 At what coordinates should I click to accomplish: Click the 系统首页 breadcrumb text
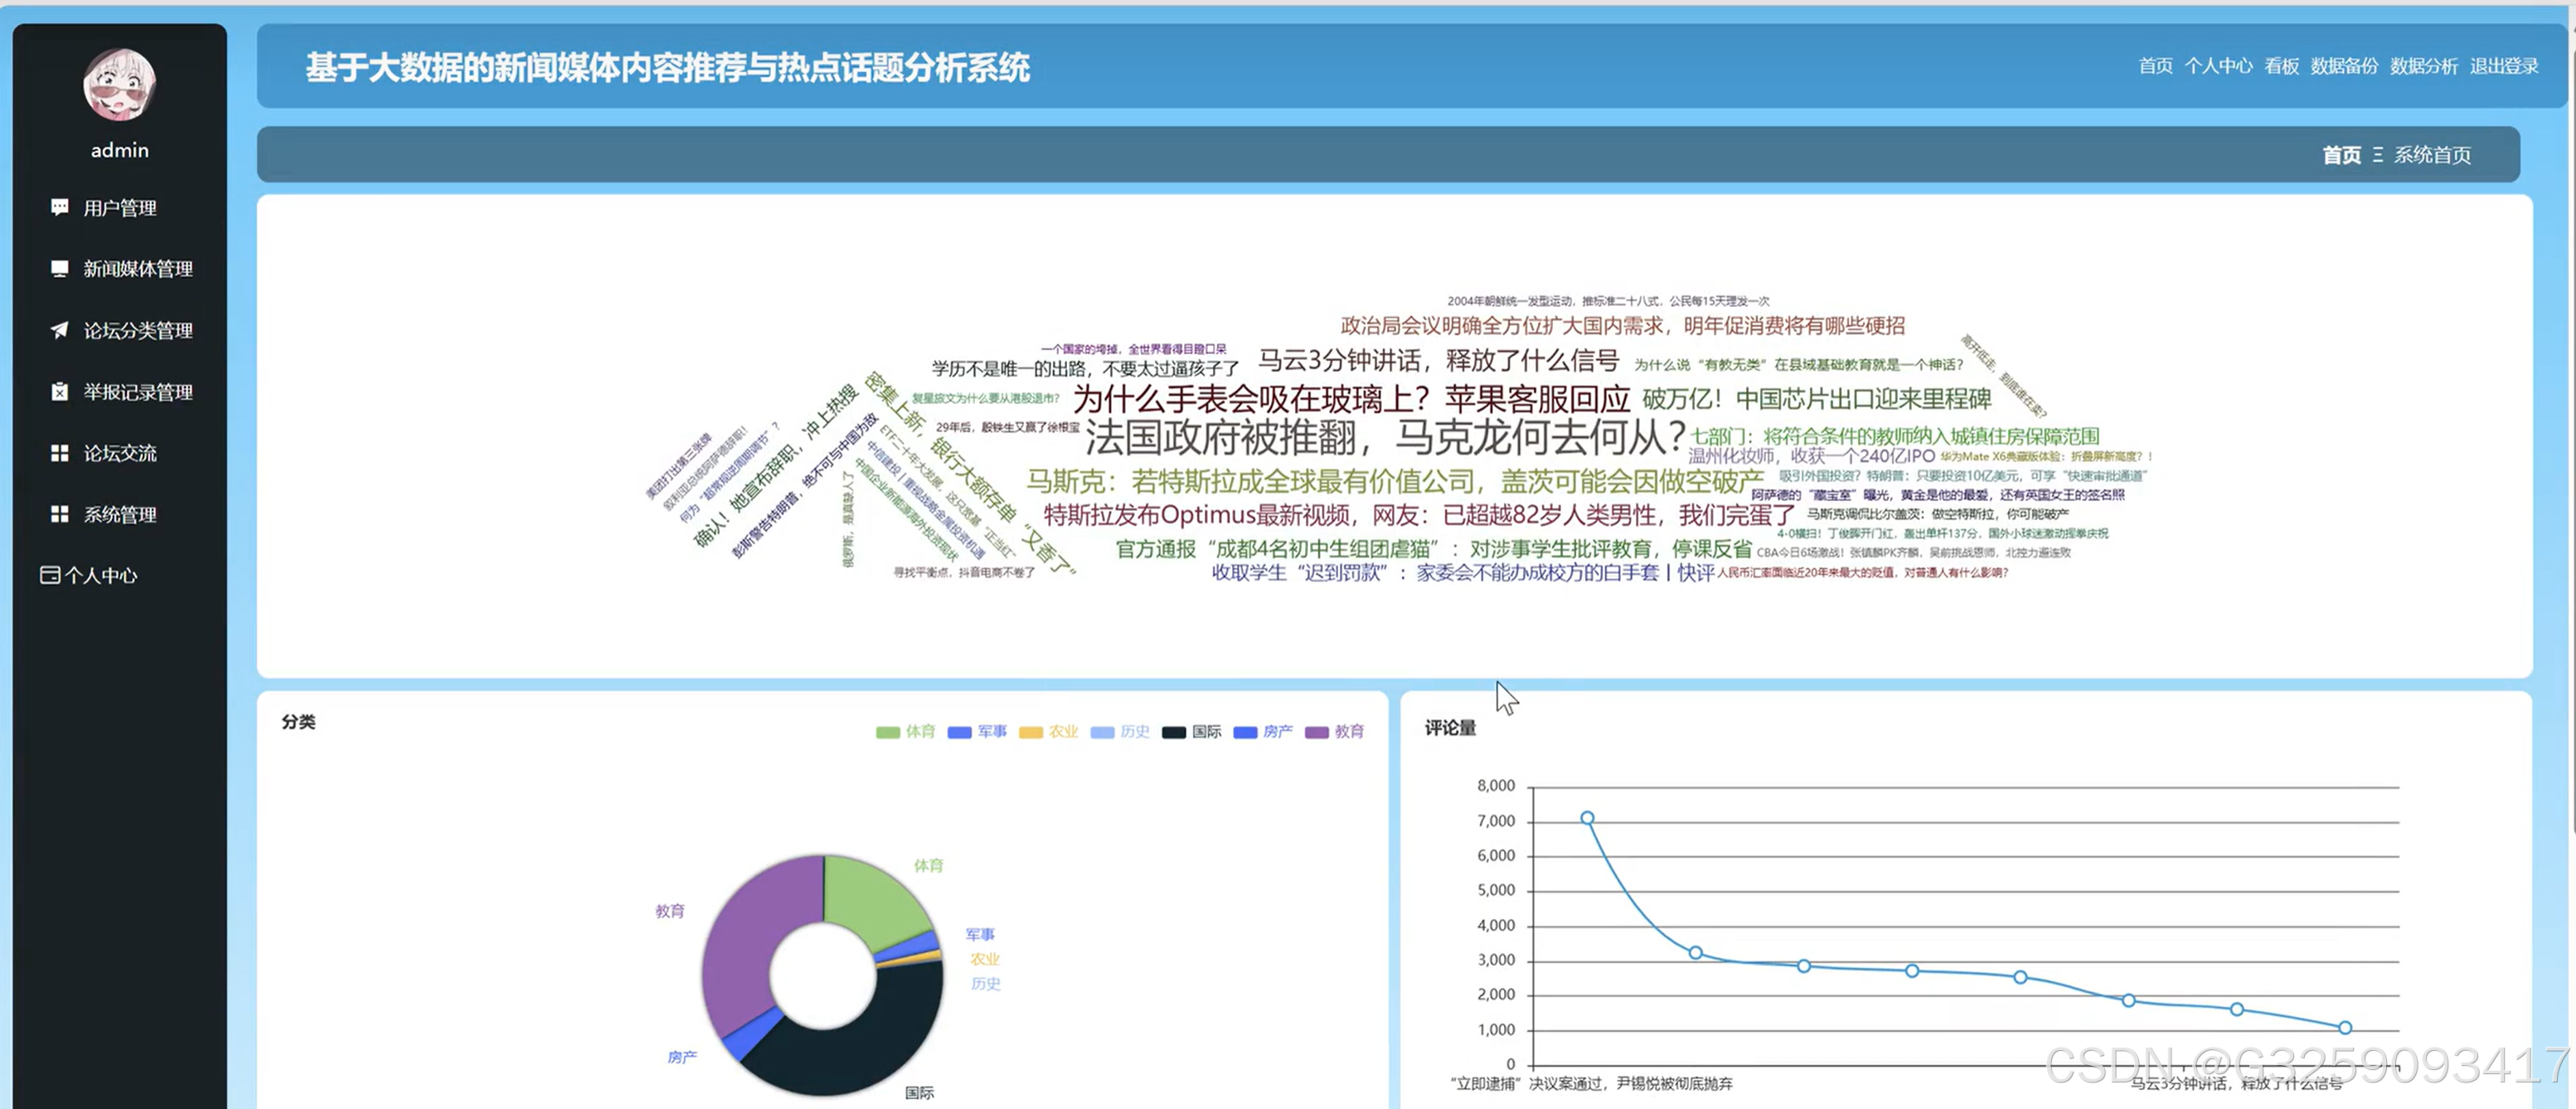click(2432, 155)
